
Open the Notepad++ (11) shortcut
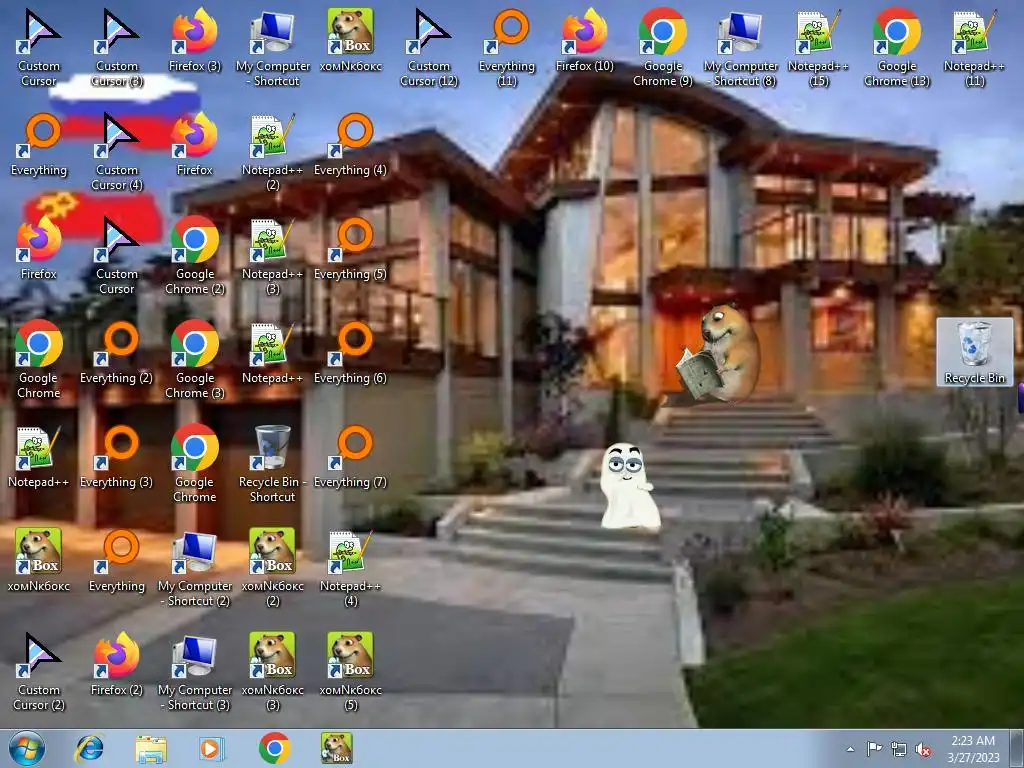click(x=974, y=47)
